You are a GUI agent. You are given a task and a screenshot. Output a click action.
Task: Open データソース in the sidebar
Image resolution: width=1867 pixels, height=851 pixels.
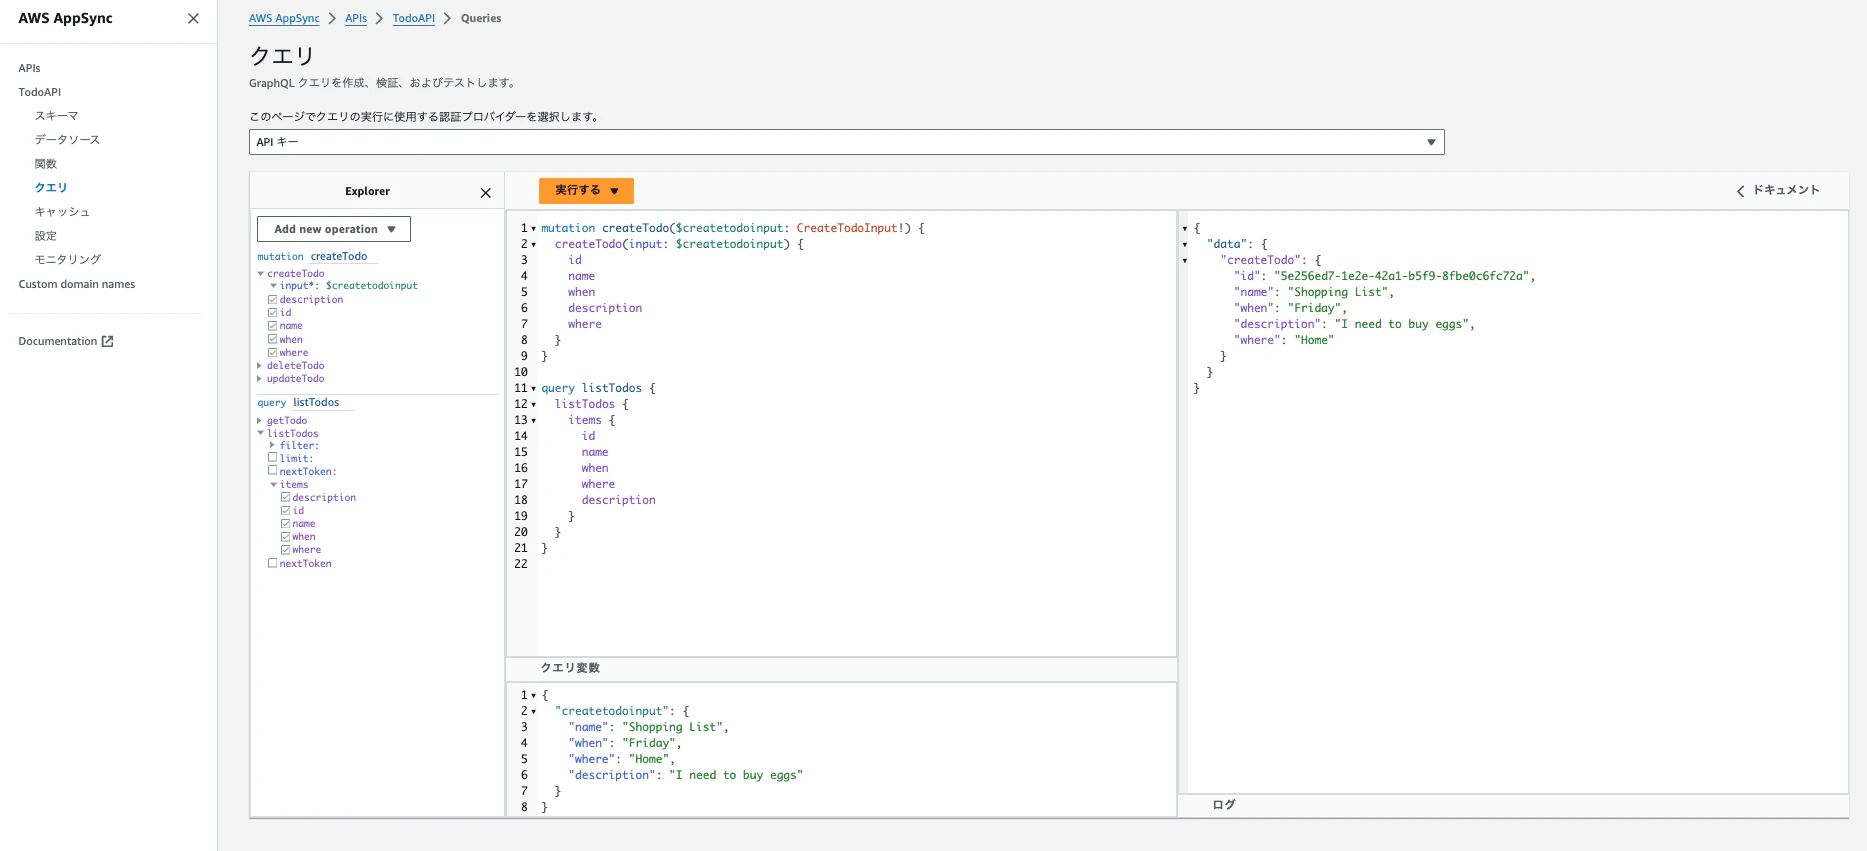[68, 140]
